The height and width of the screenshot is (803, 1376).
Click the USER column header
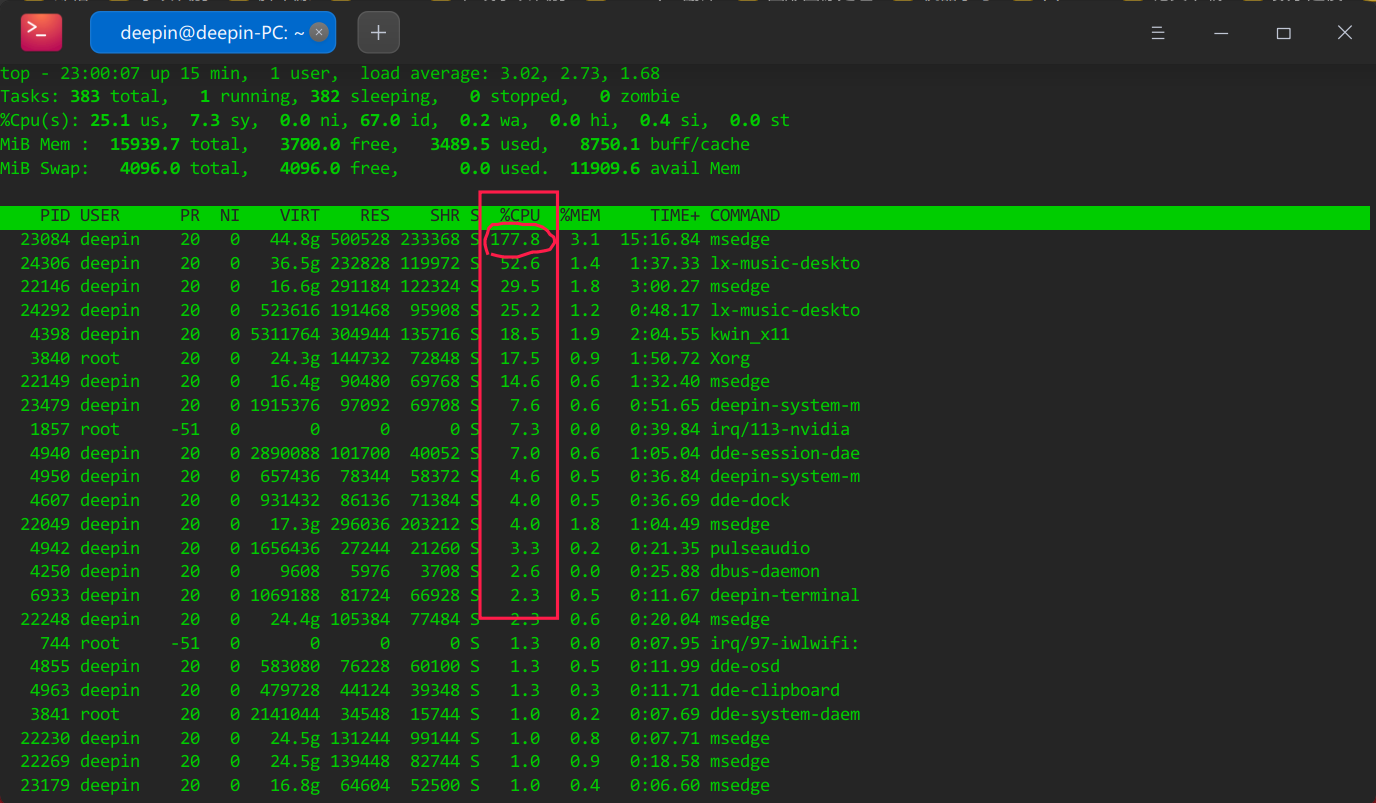pos(100,216)
